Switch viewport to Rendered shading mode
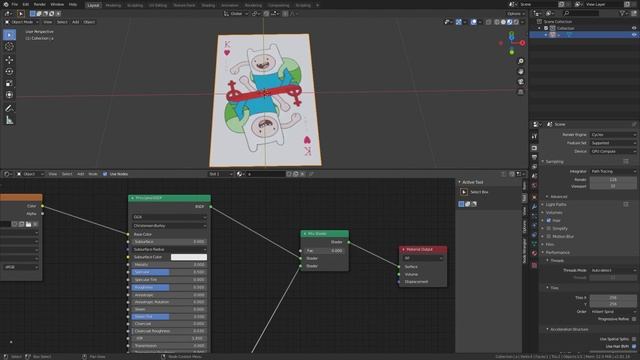This screenshot has height=360, width=640. 516,22
